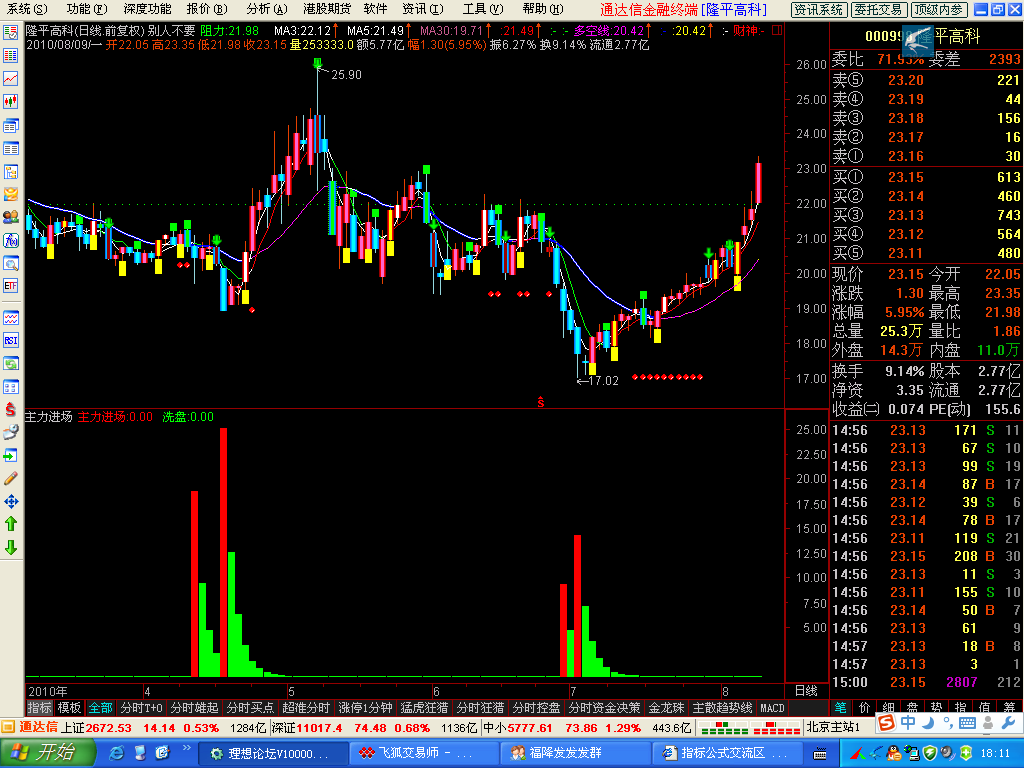Click the green shield tray icon with lightning
This screenshot has width=1024, height=768.
click(x=929, y=753)
